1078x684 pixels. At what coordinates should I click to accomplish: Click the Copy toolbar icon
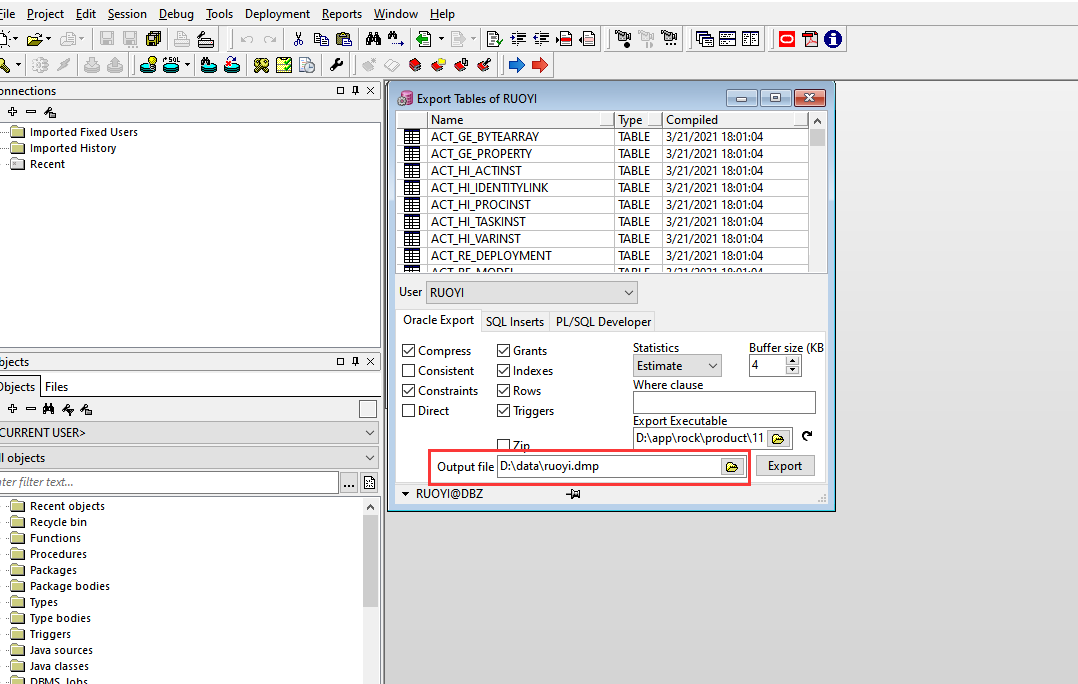321,38
